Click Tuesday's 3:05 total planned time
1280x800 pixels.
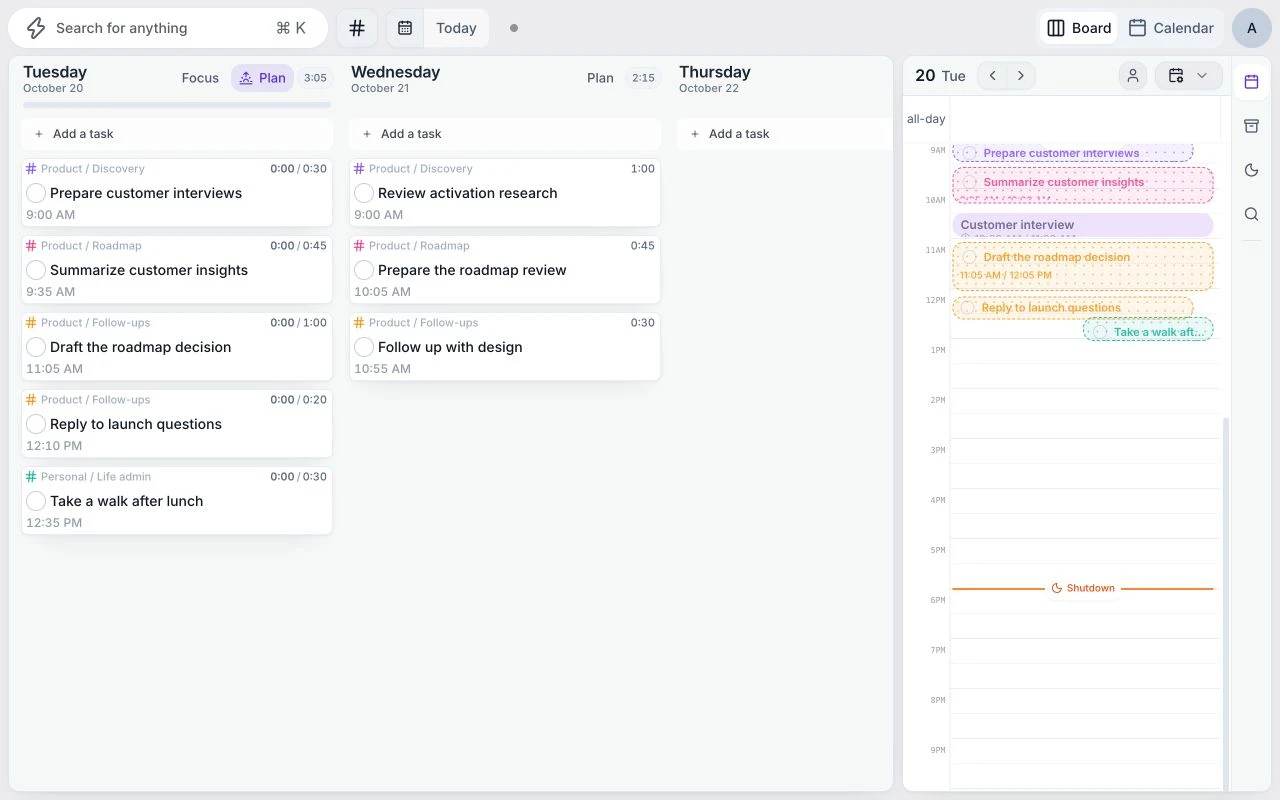[x=315, y=78]
